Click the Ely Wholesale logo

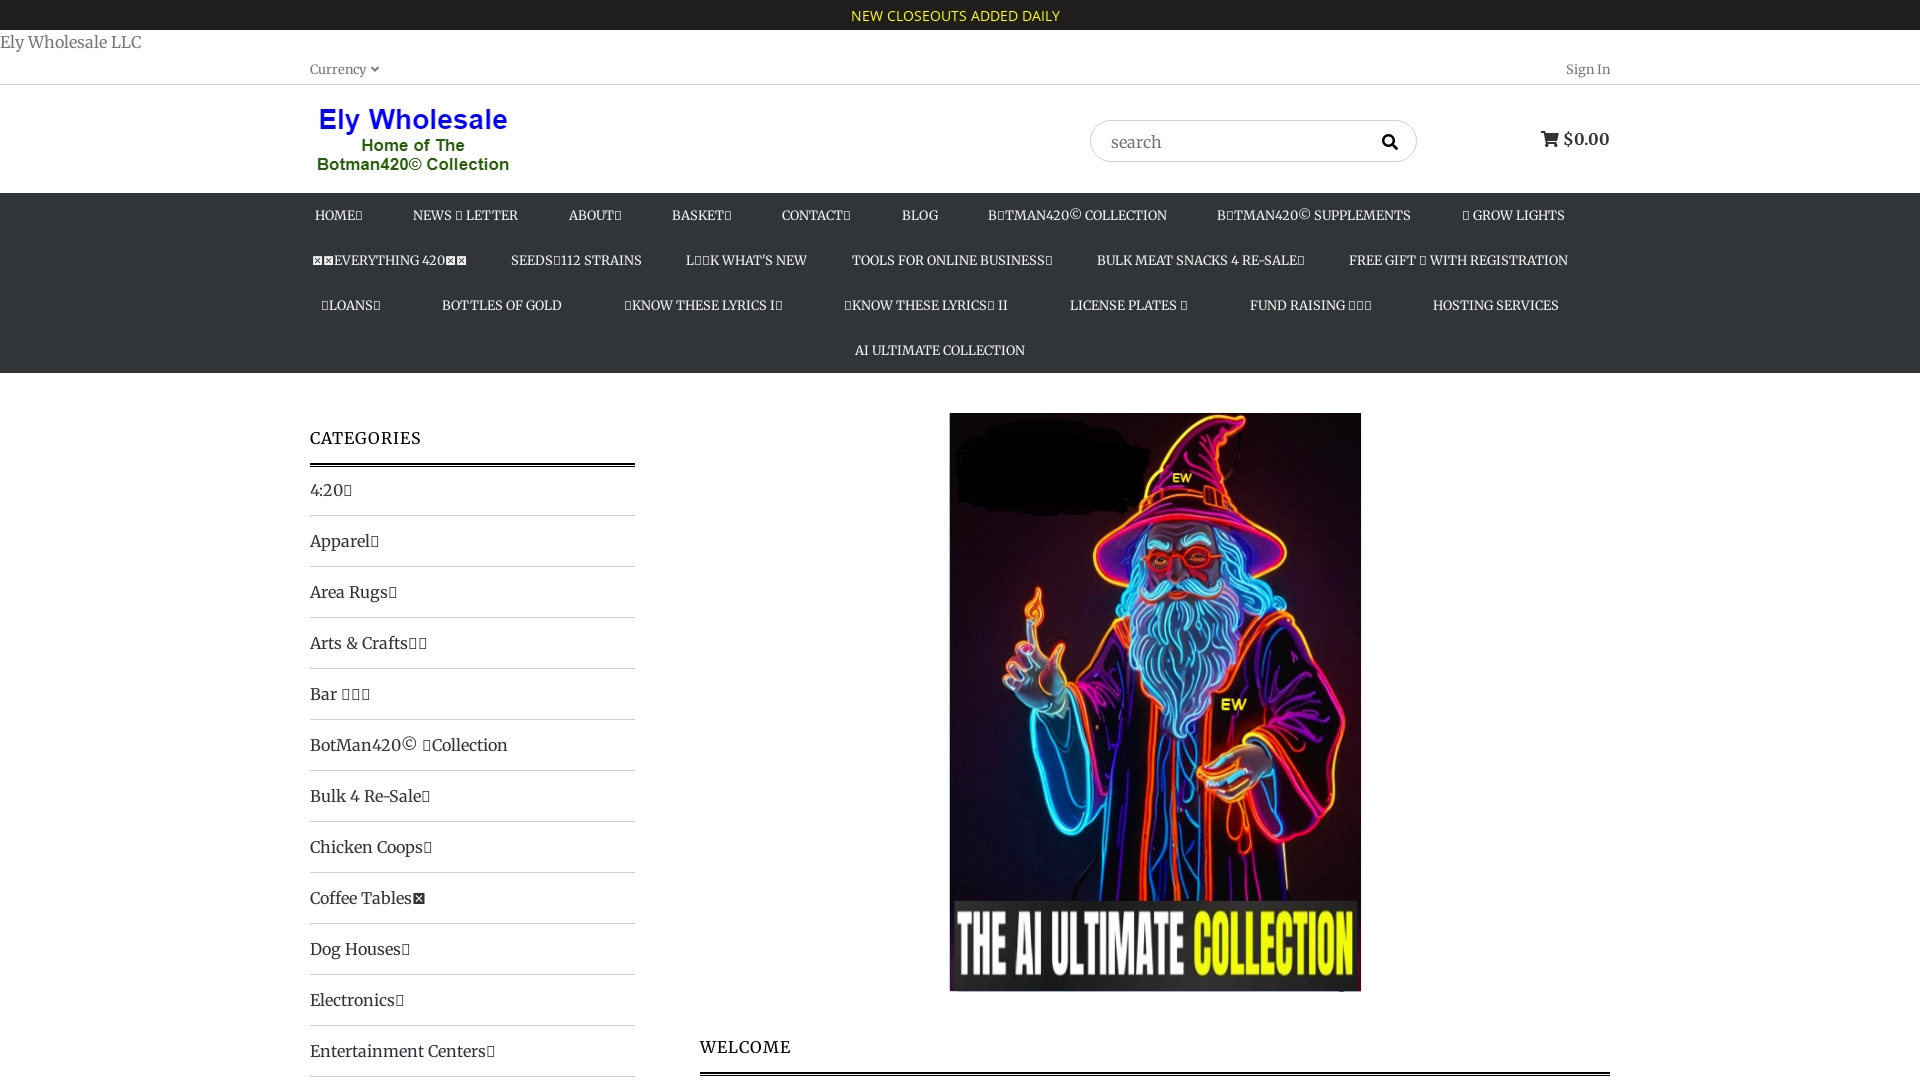(x=412, y=139)
